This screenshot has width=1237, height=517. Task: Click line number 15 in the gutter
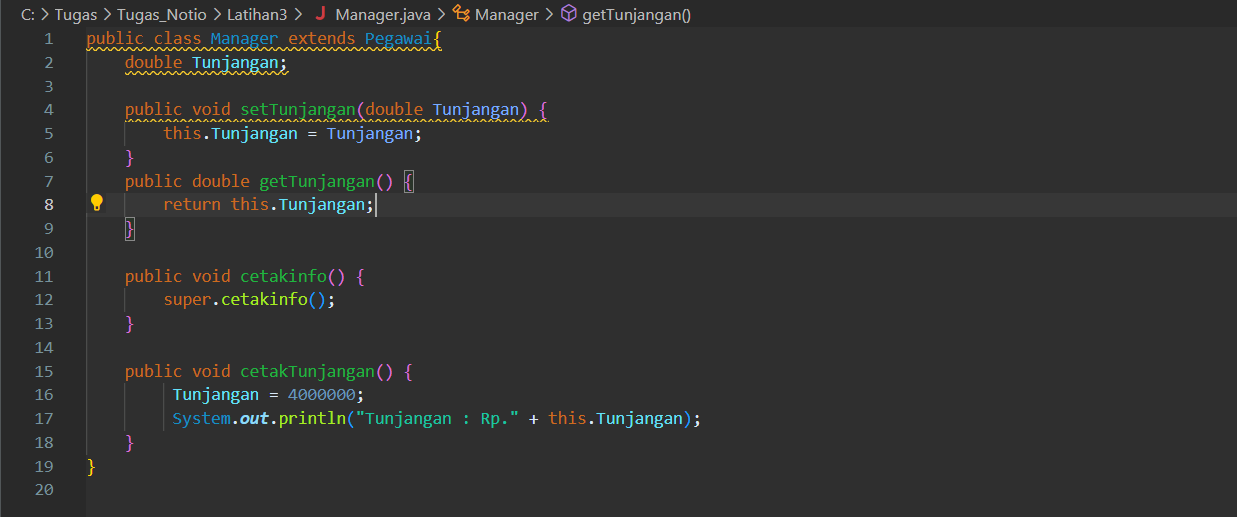[x=44, y=371]
